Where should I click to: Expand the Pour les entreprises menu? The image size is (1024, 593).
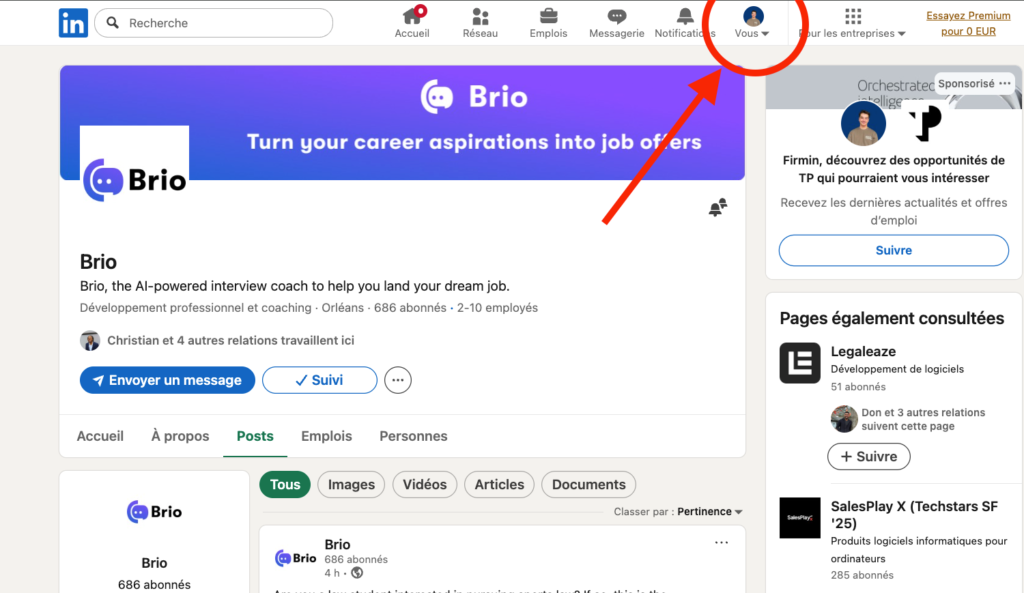[x=852, y=23]
